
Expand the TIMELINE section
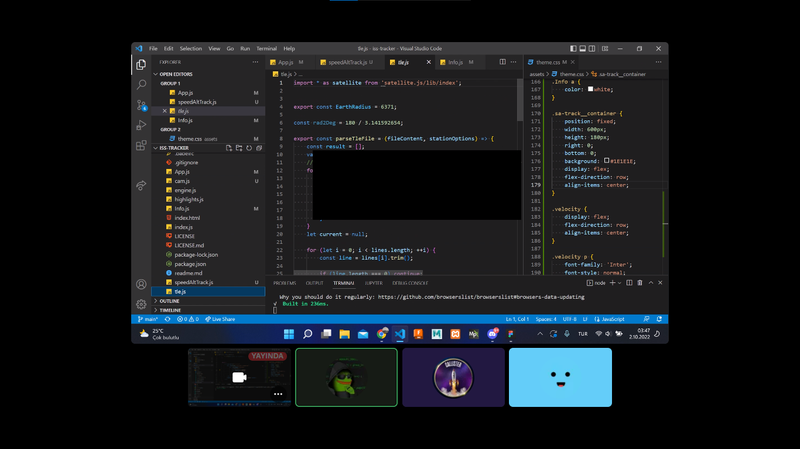pyautogui.click(x=171, y=310)
